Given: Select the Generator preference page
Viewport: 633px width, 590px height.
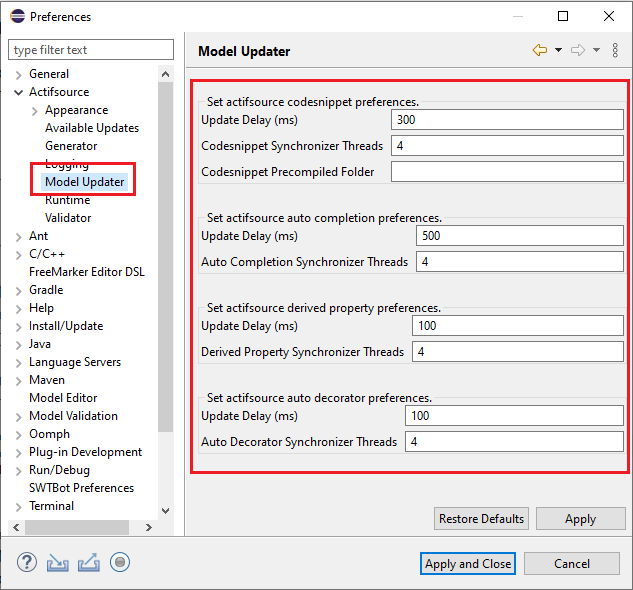Looking at the screenshot, I should point(71,146).
